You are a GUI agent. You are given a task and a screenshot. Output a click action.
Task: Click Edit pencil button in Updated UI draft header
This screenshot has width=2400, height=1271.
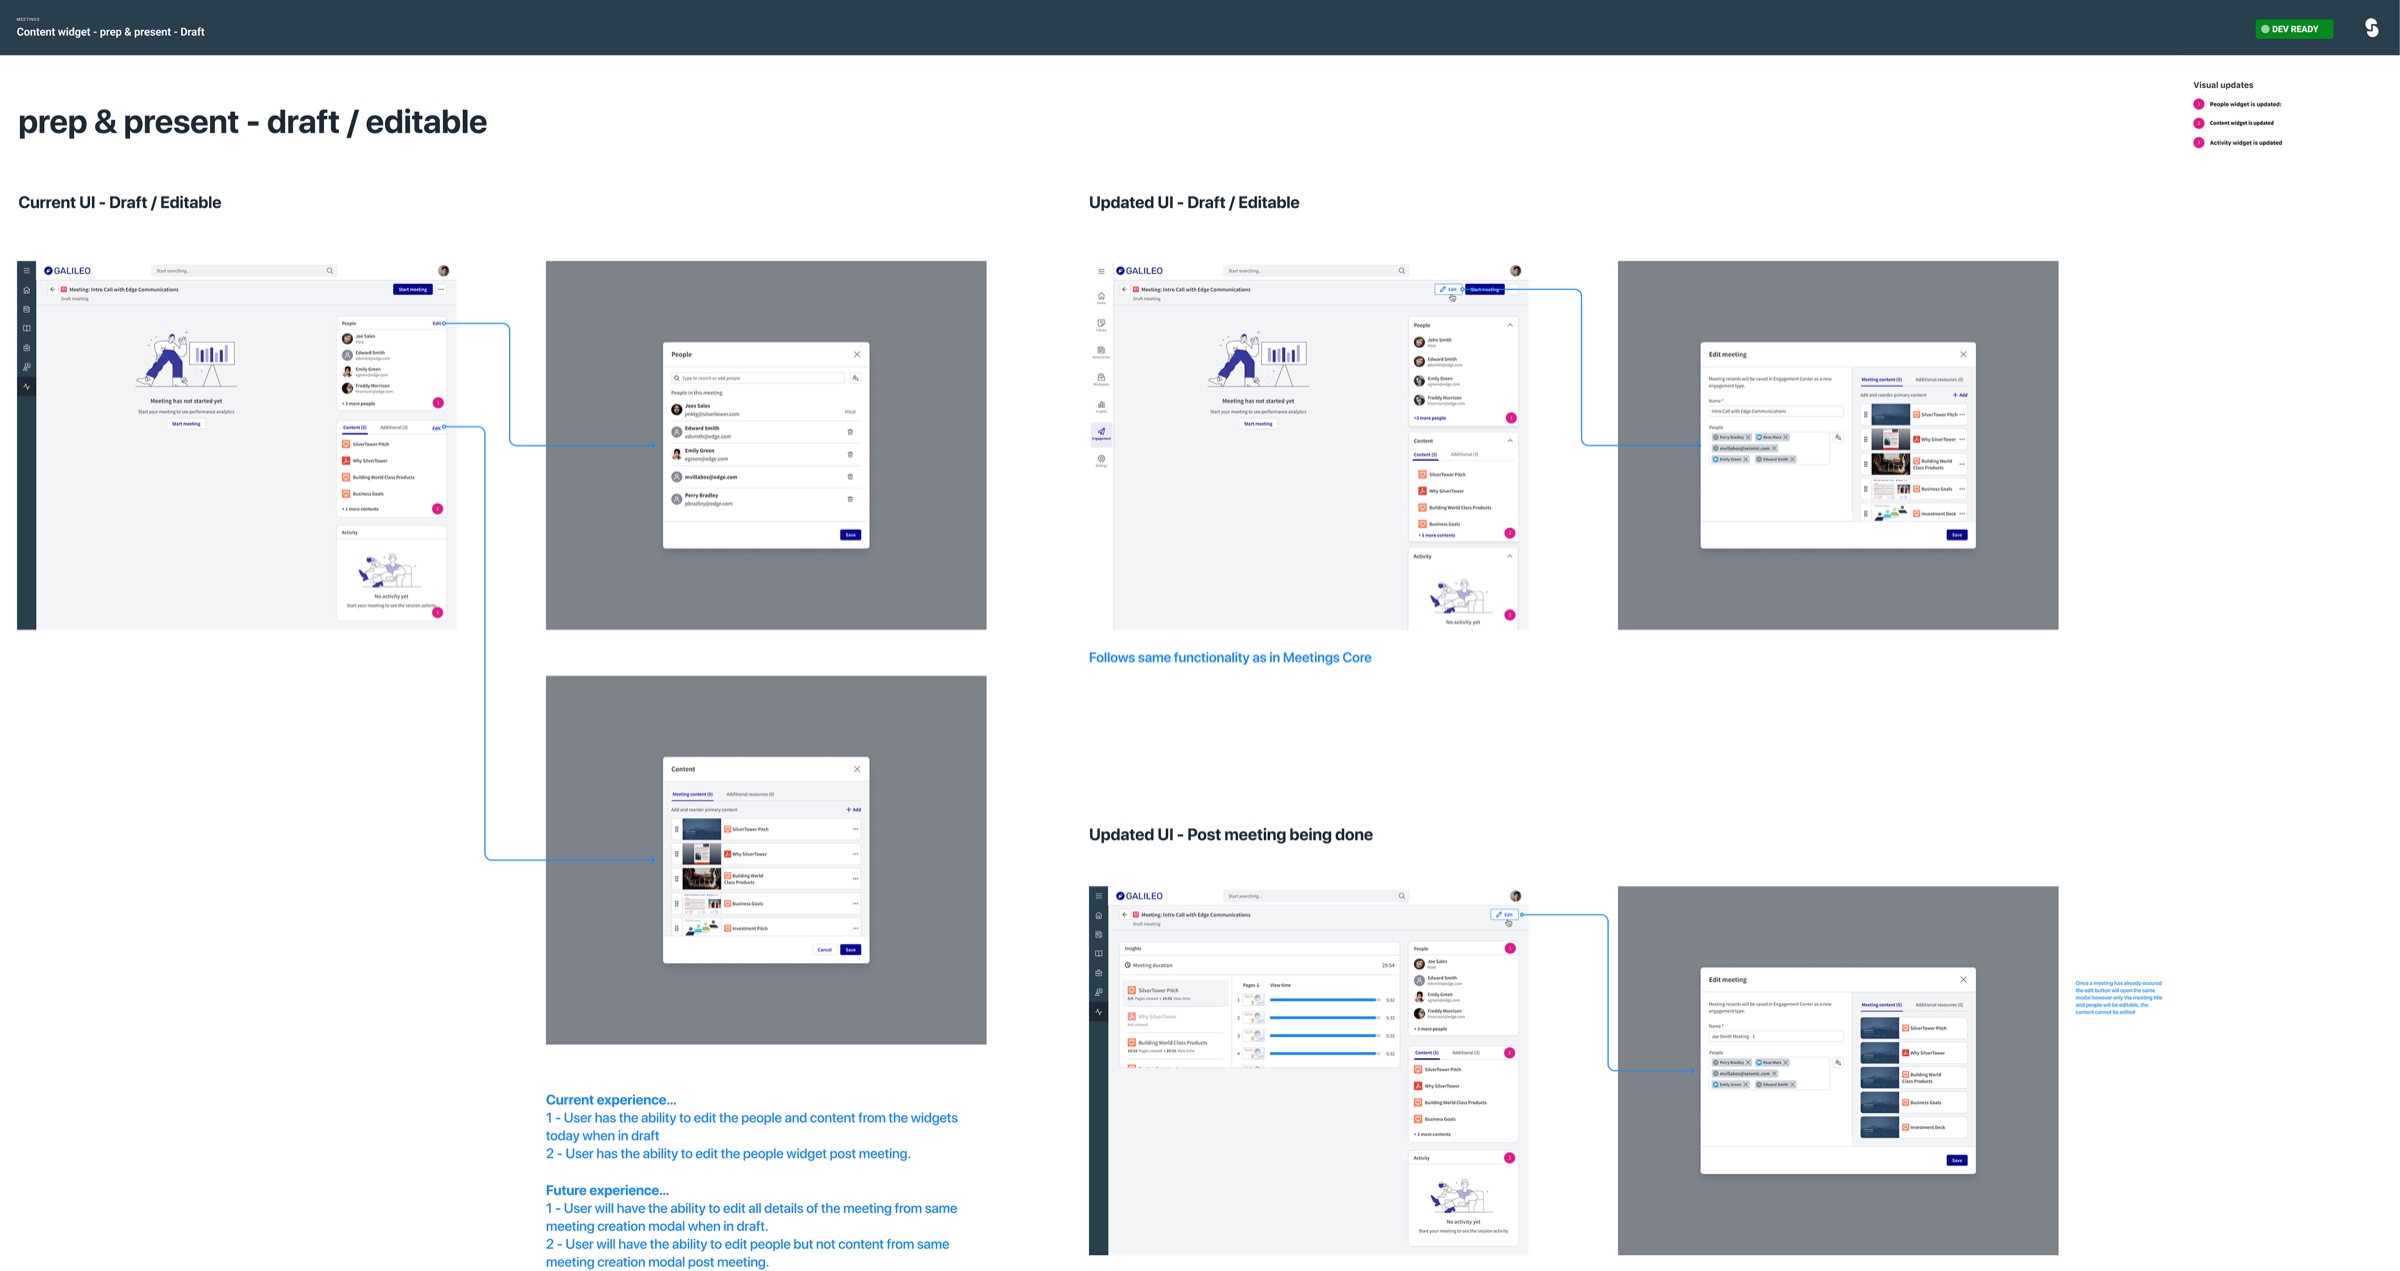(x=1447, y=289)
